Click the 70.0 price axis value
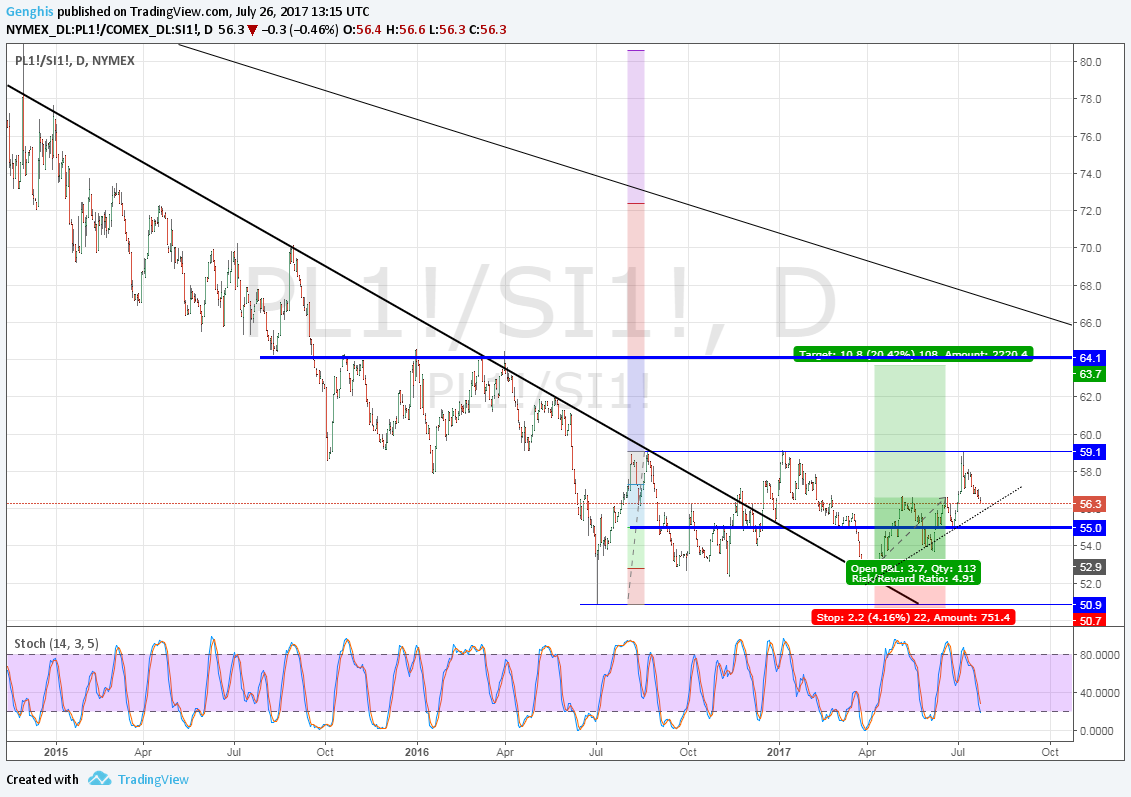Screen dimensions: 1131x797 coord(1090,248)
